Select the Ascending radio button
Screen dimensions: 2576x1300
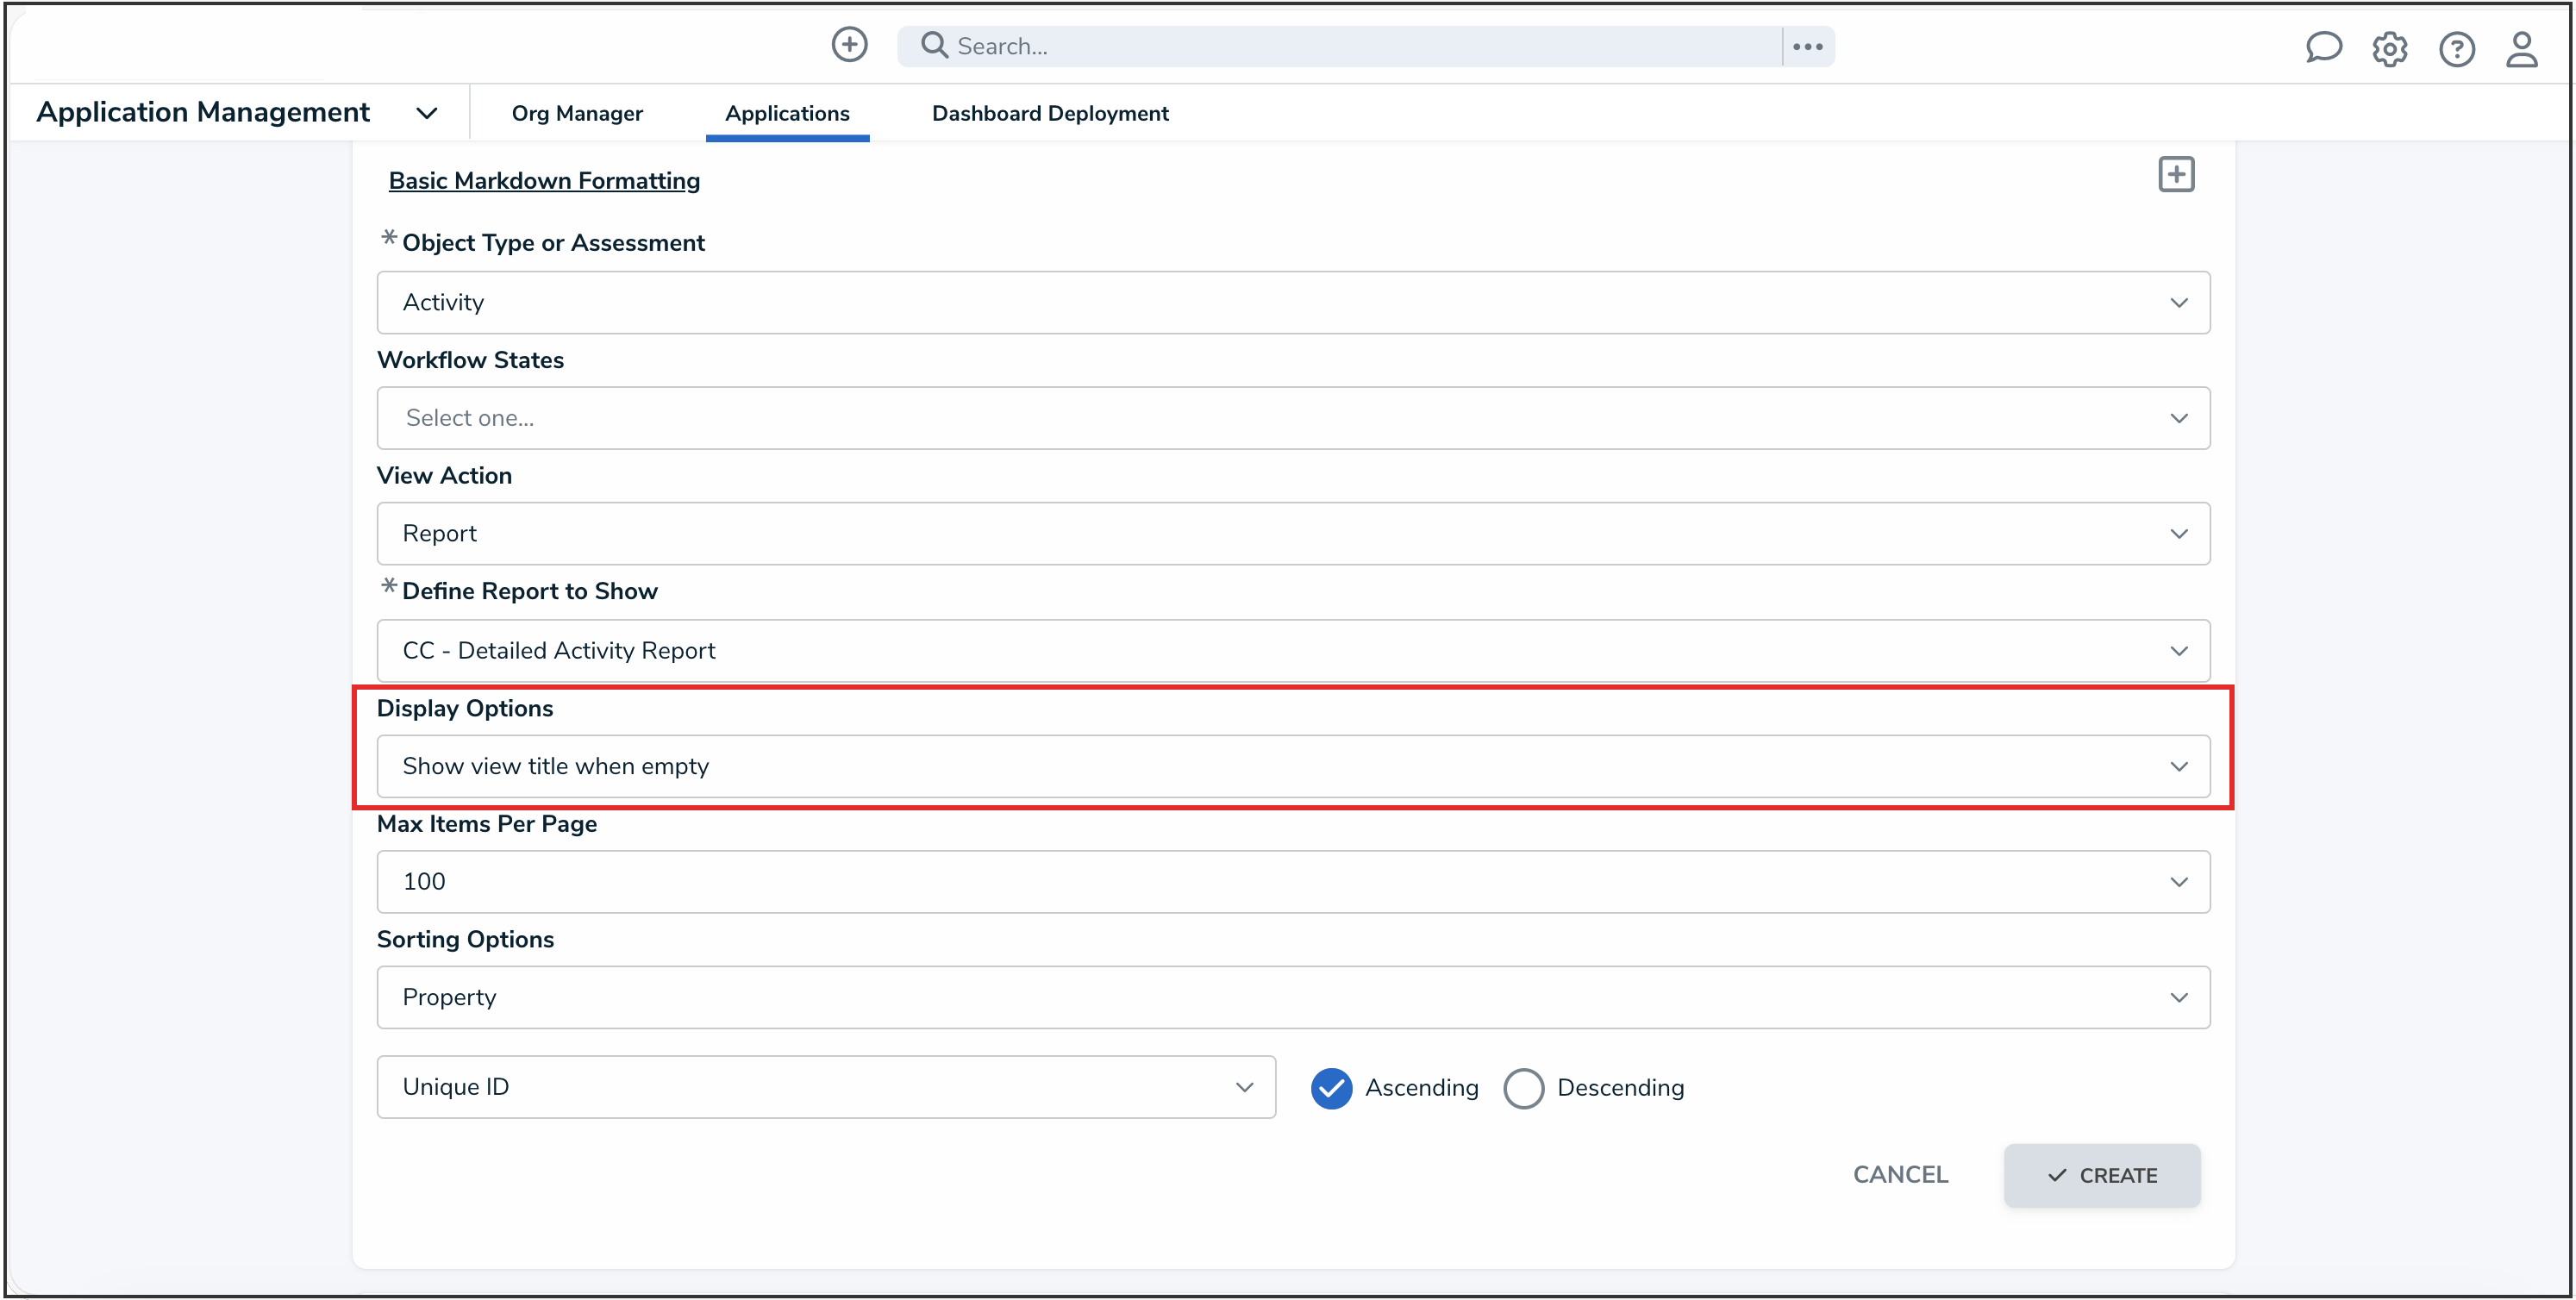(1331, 1088)
